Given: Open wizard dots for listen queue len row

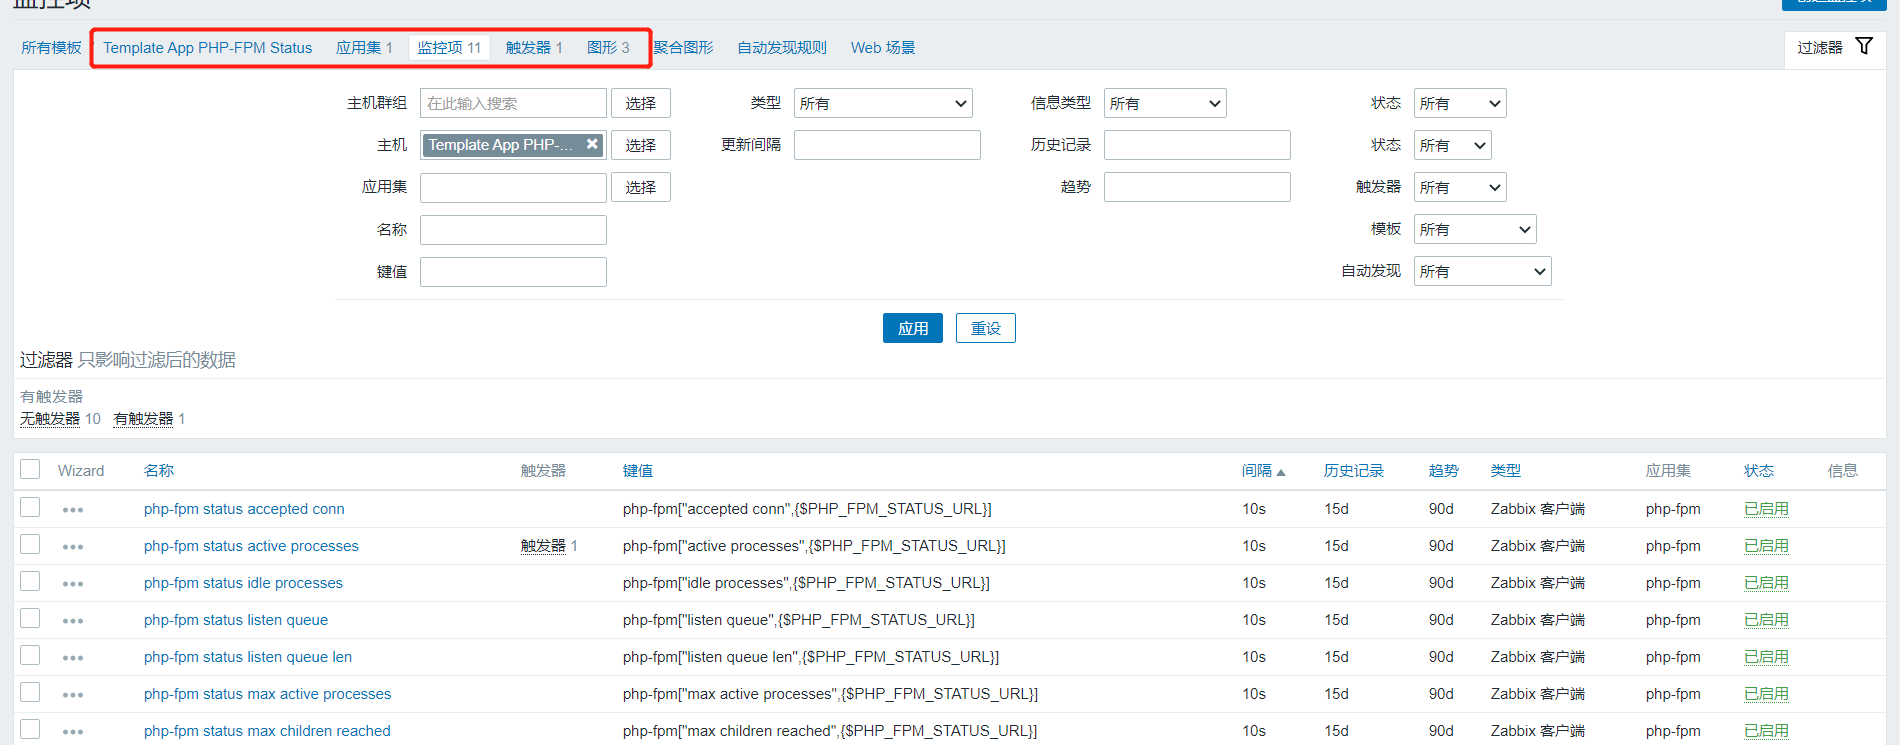Looking at the screenshot, I should coord(73,658).
